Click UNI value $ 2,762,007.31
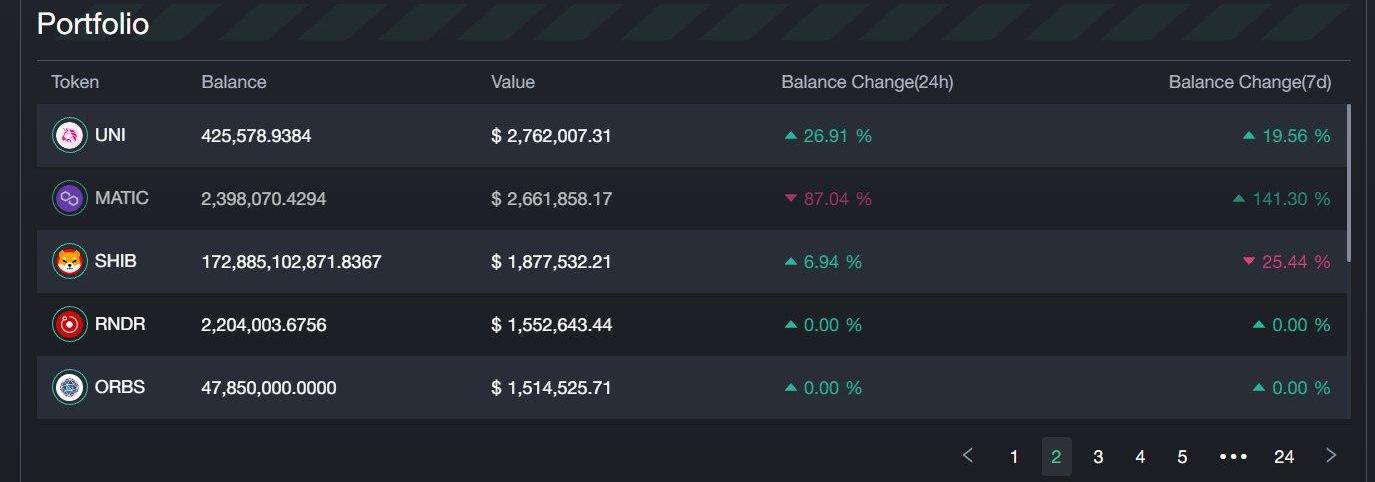The height and width of the screenshot is (482, 1375). (x=552, y=136)
